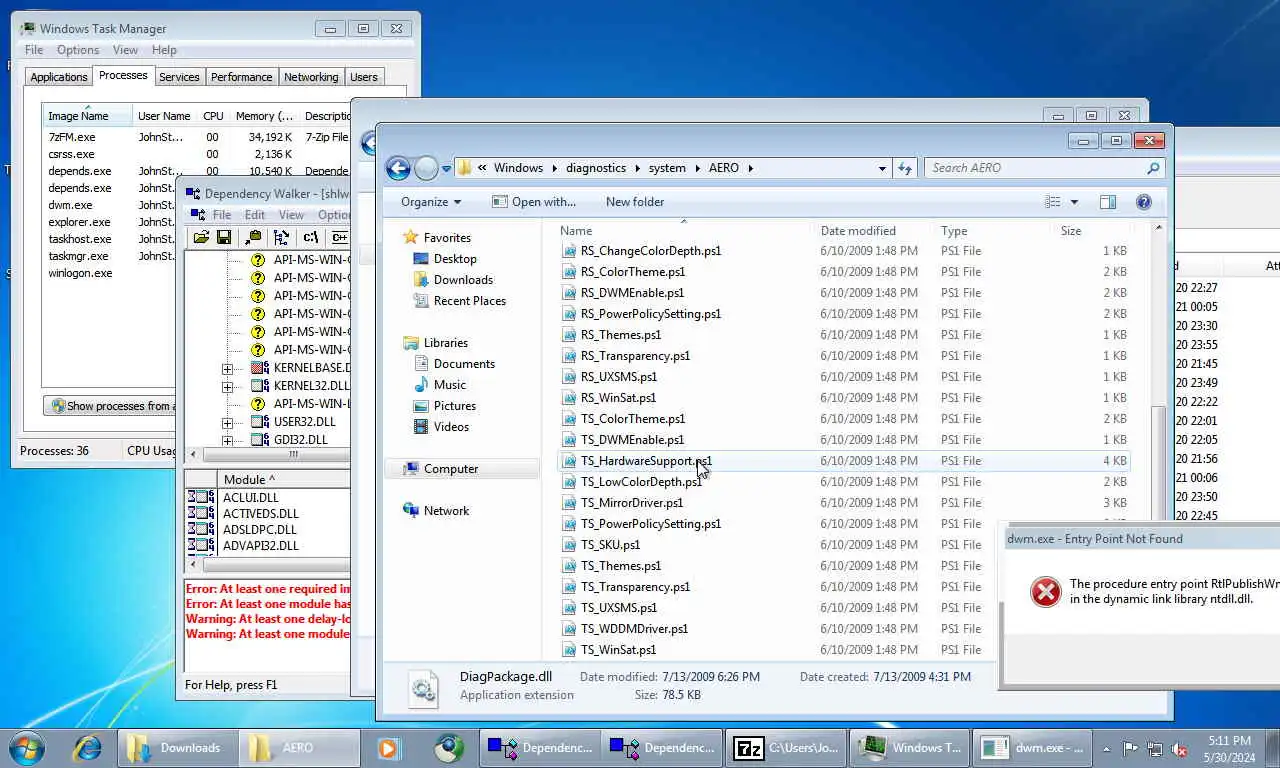Viewport: 1280px width, 768px height.
Task: Open the Windows Start orb
Action: pos(27,748)
